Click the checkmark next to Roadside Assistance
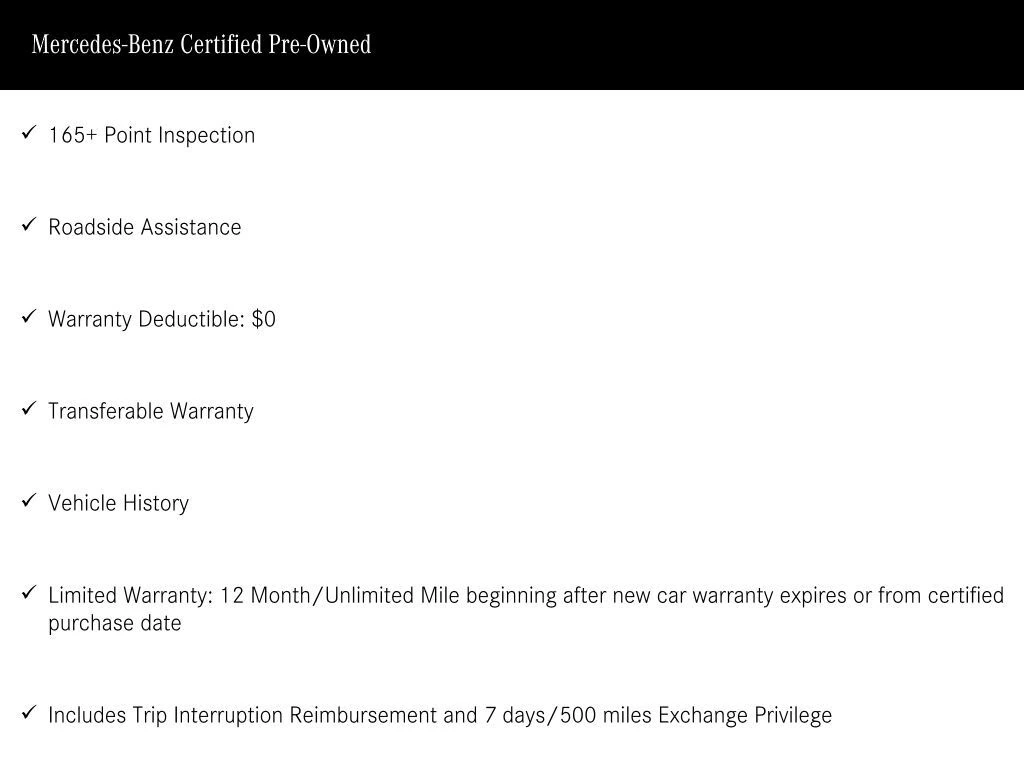1024x768 pixels. tap(28, 224)
